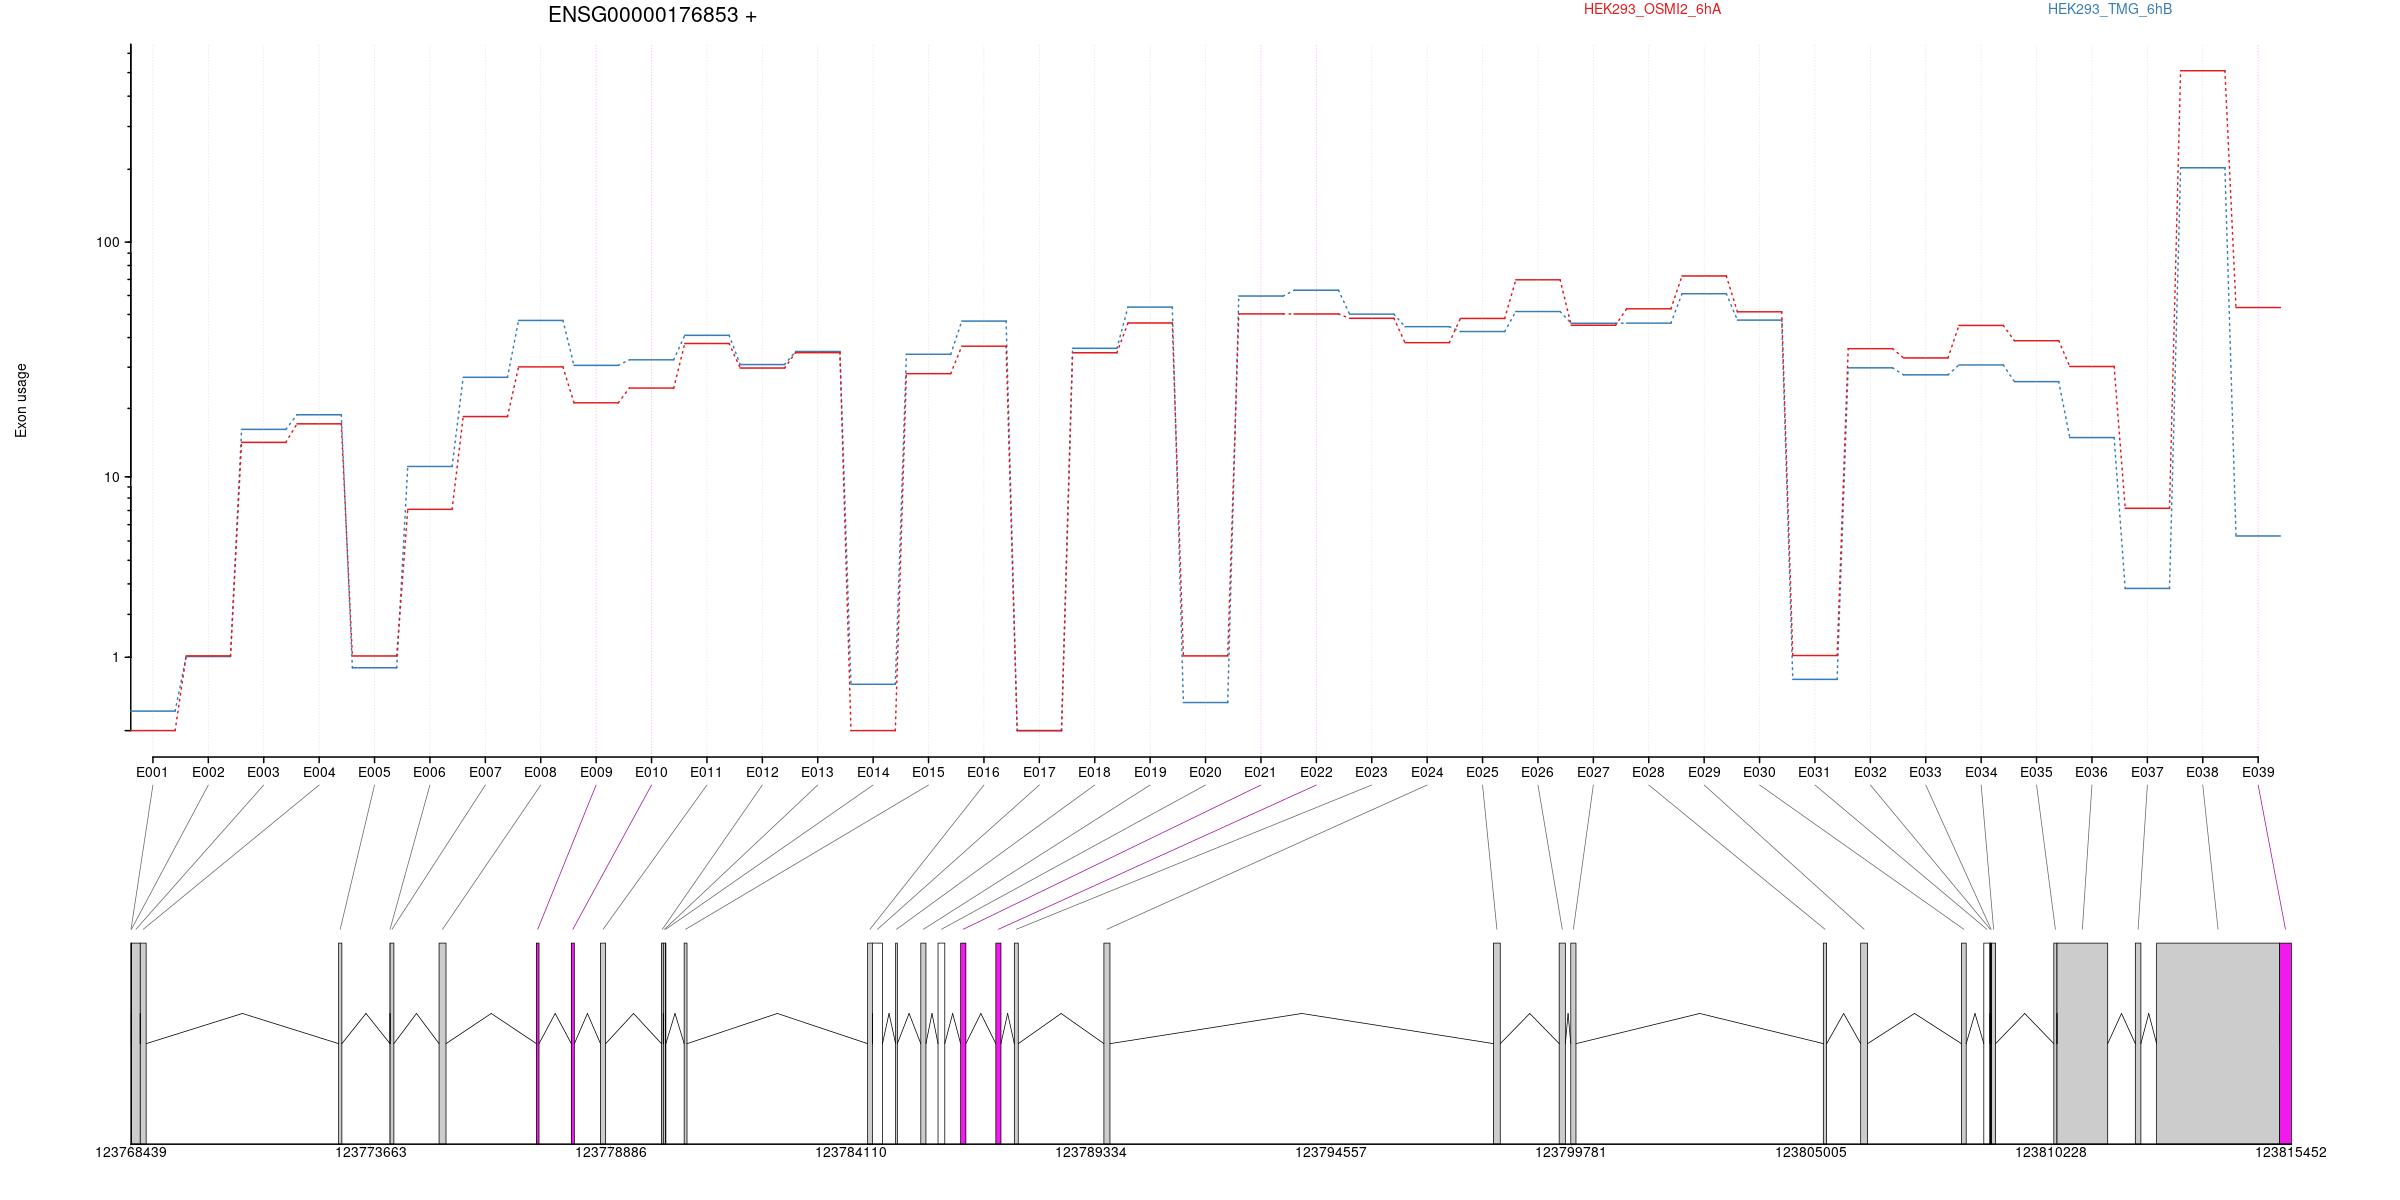Select the HEK293_TMG_6hB legend label
2400x1200 pixels.
(2110, 9)
